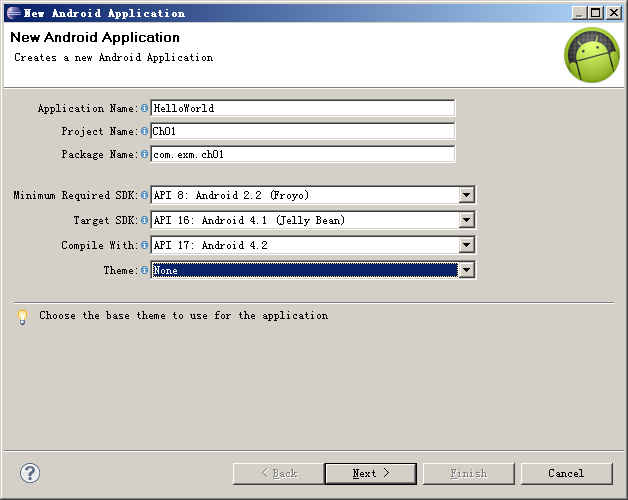Click info icon beside Compile With

pyautogui.click(x=144, y=245)
